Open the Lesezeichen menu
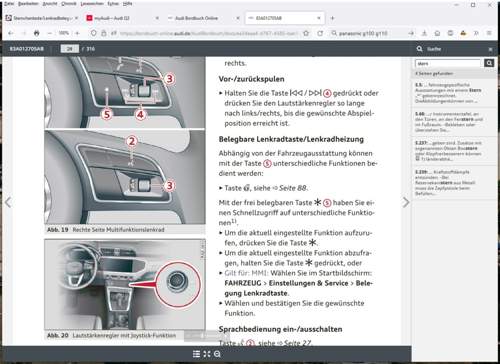This screenshot has height=364, width=500. (92, 4)
